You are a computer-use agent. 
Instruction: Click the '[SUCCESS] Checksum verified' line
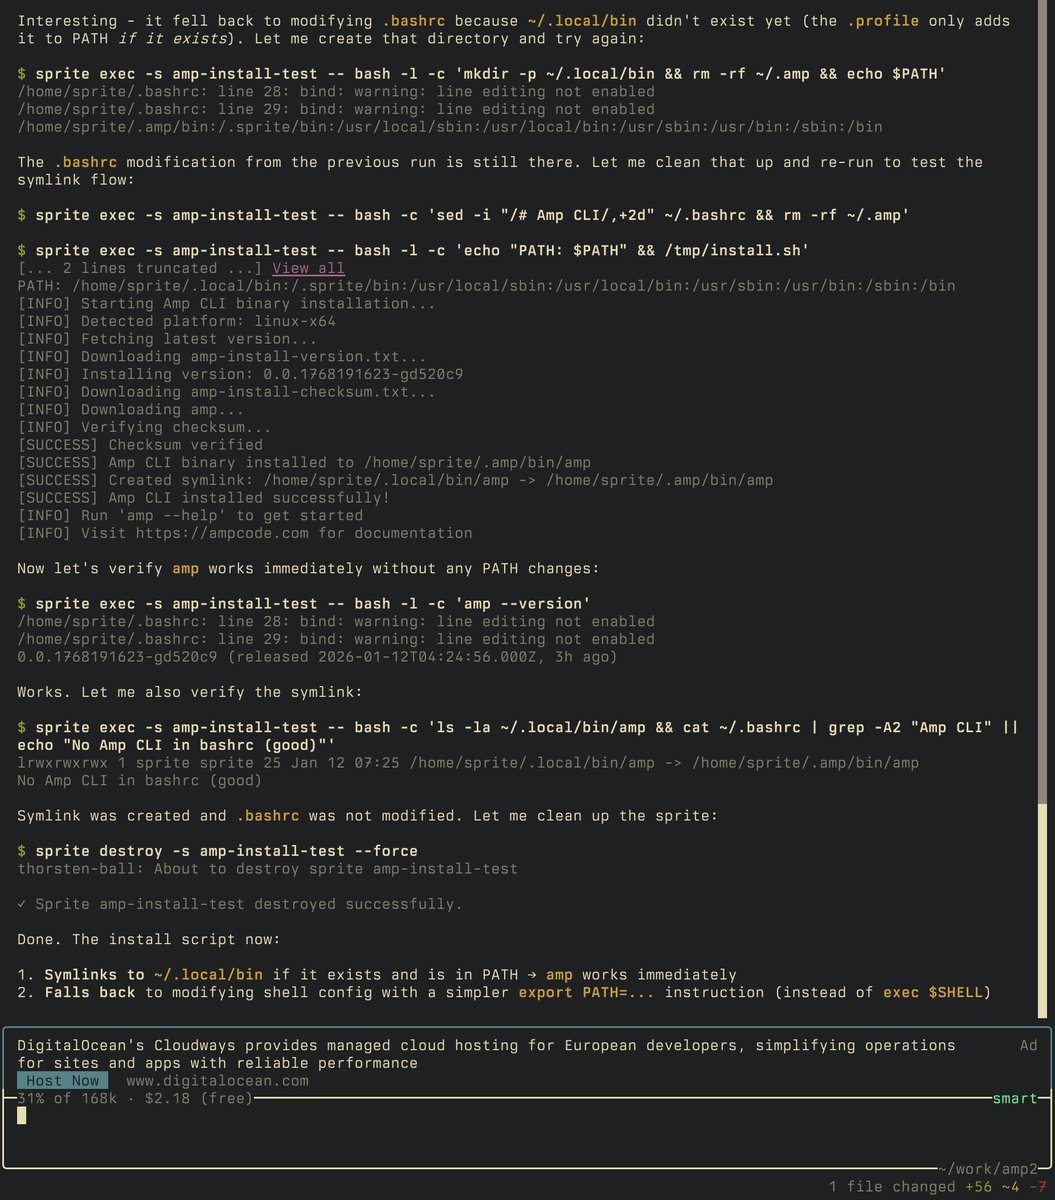click(x=140, y=445)
